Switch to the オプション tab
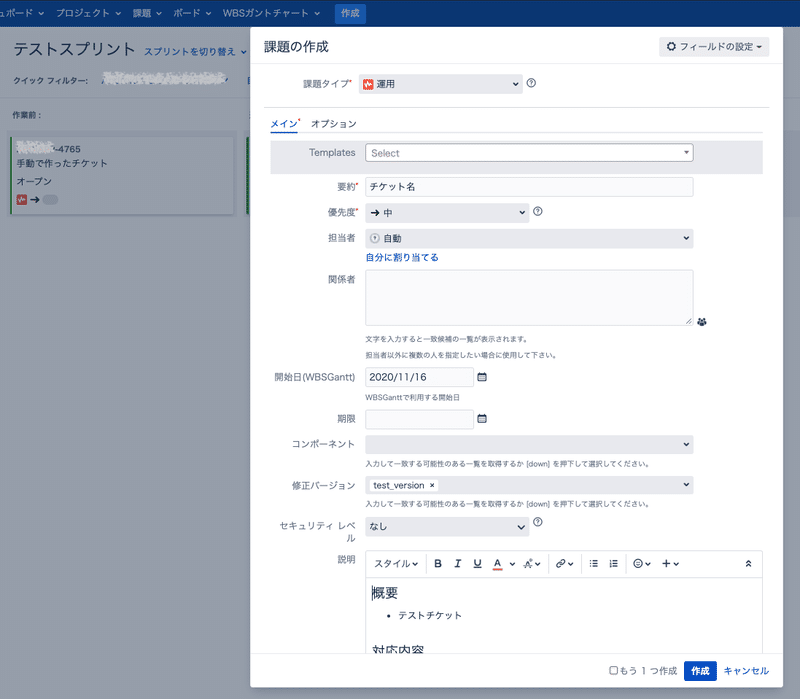The height and width of the screenshot is (699, 800). (x=334, y=124)
